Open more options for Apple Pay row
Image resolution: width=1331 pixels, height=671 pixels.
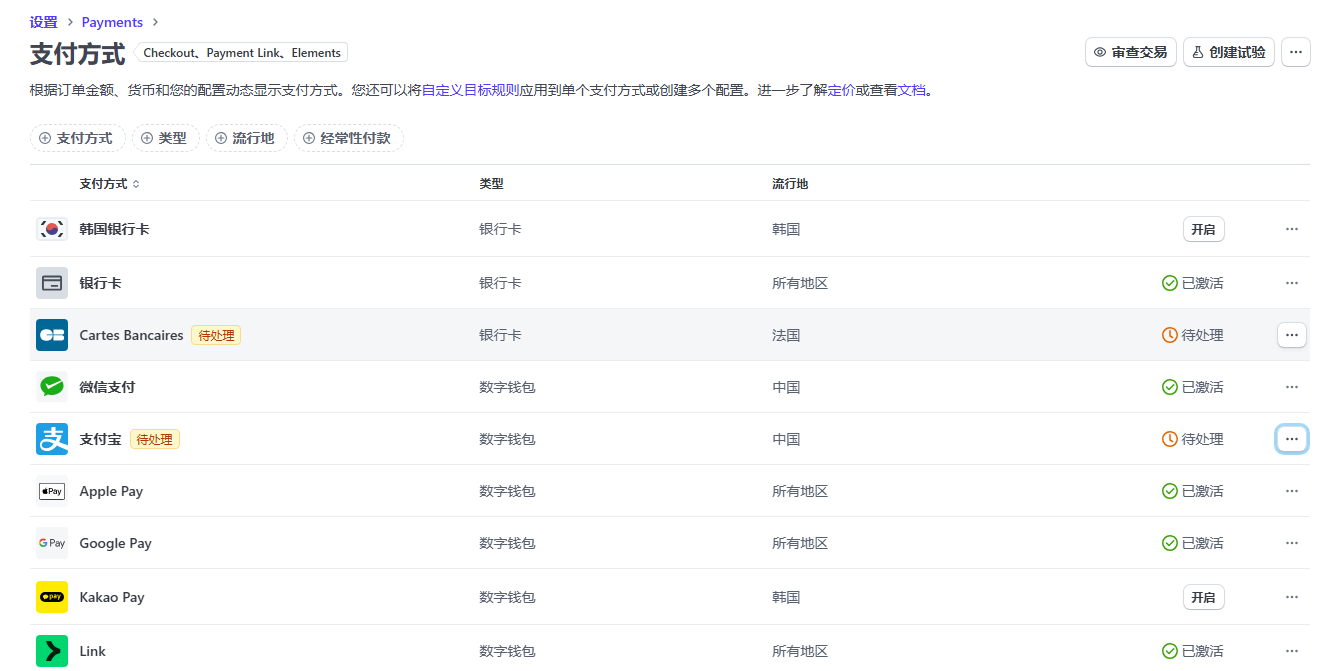click(1292, 491)
